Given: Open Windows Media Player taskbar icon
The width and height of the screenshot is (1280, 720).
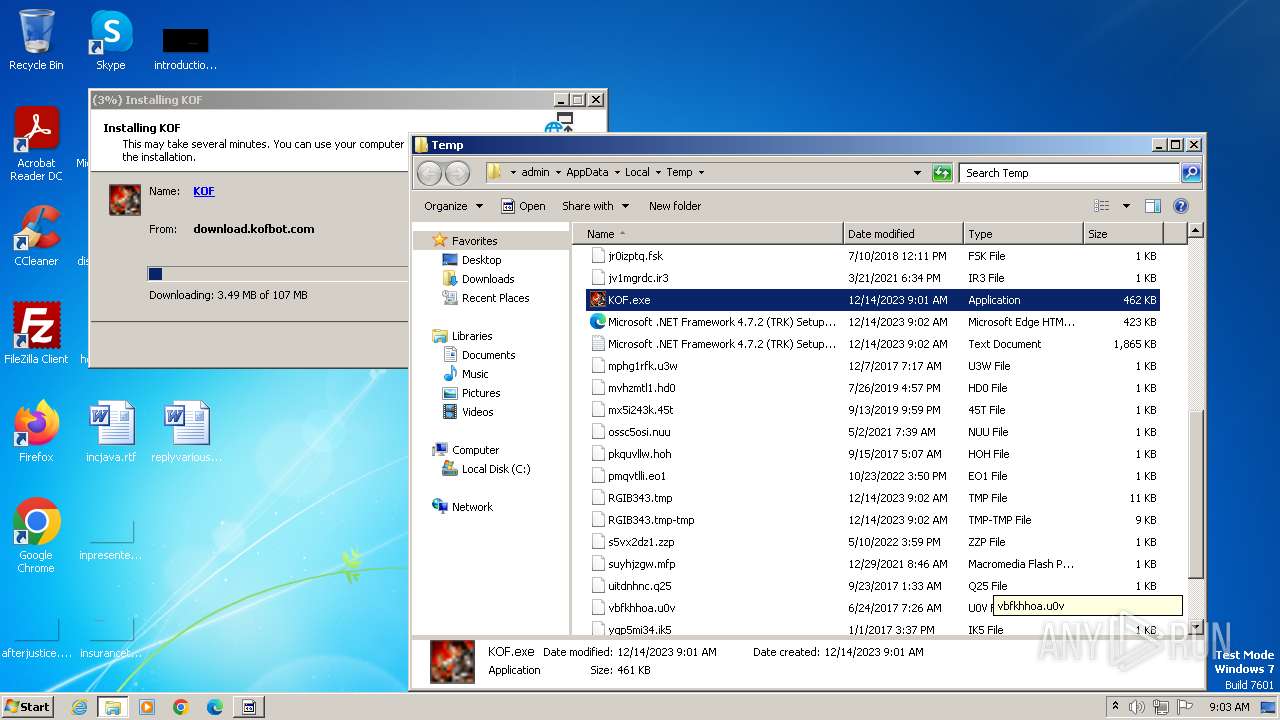Looking at the screenshot, I should click(x=147, y=707).
